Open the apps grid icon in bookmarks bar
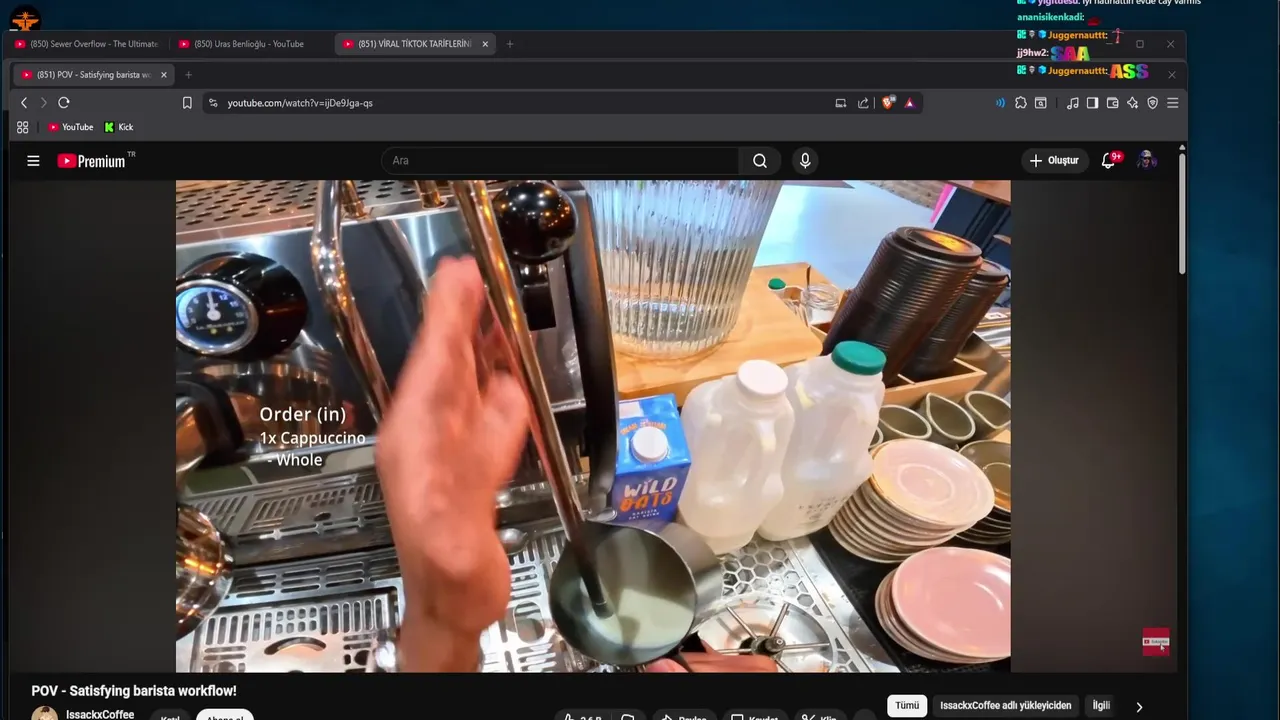 click(23, 127)
